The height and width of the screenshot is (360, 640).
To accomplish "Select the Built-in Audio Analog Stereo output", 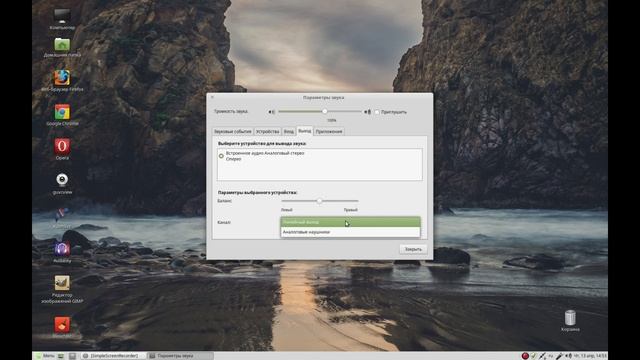I will [x=320, y=156].
